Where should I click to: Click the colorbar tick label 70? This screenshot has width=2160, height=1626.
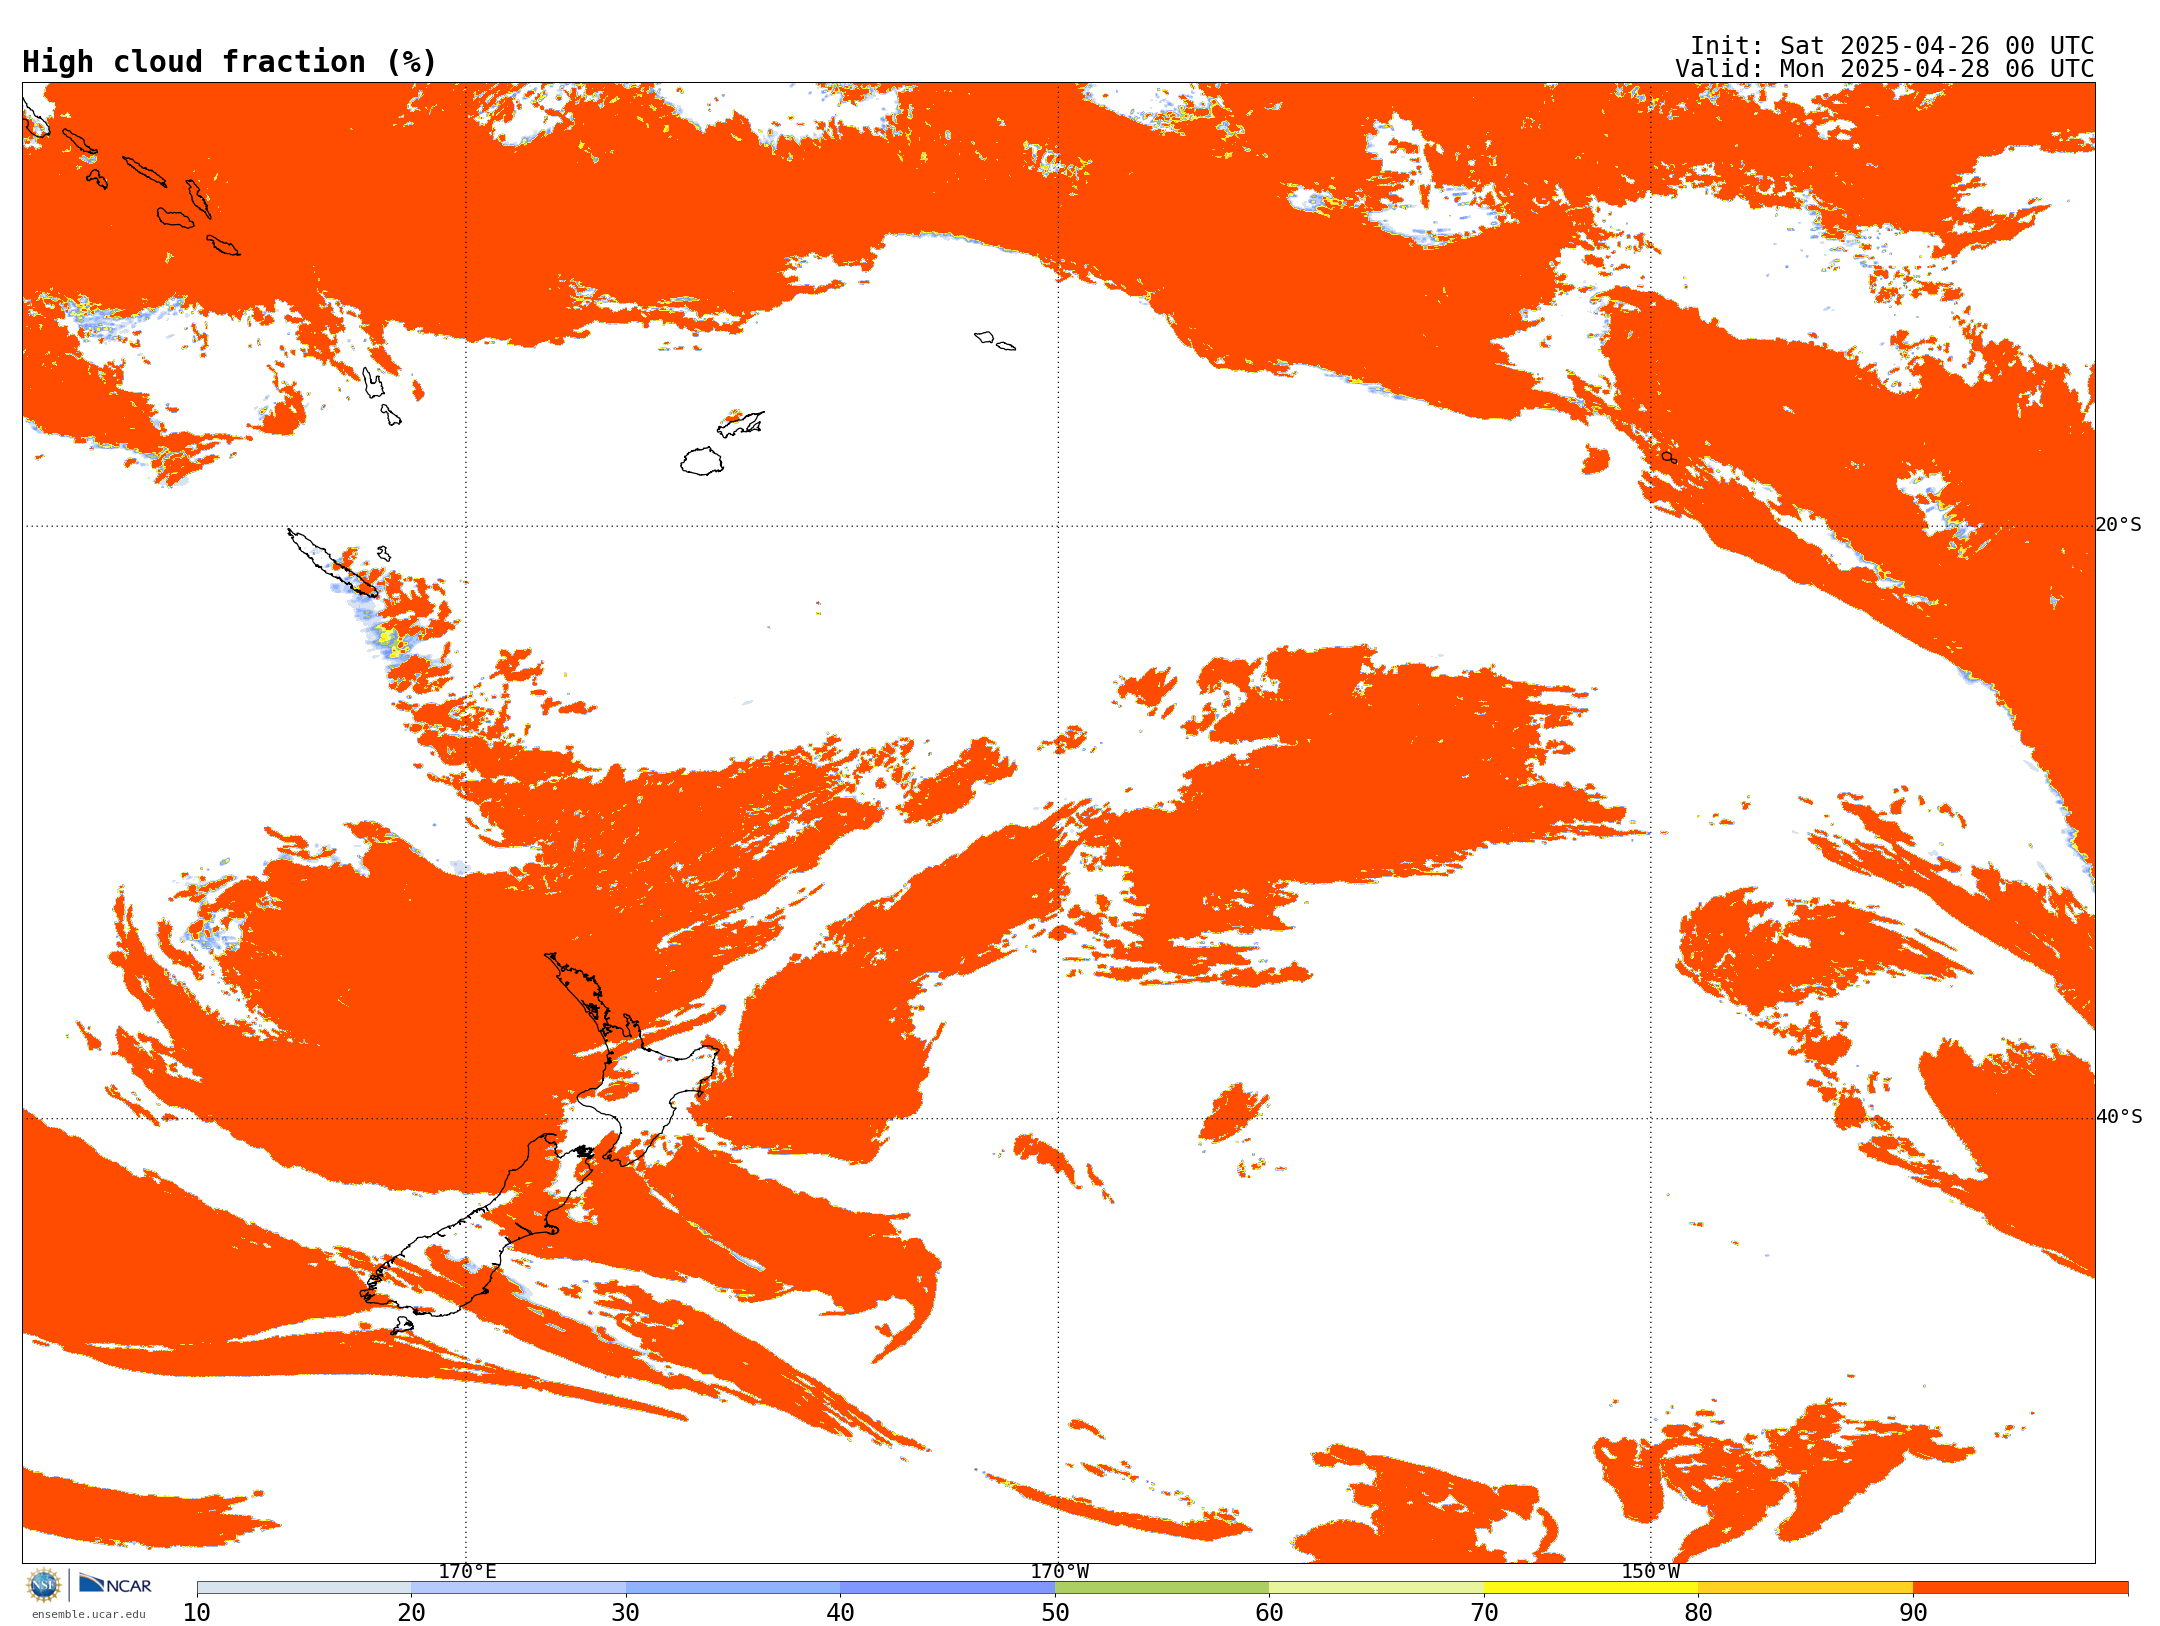point(1484,1612)
